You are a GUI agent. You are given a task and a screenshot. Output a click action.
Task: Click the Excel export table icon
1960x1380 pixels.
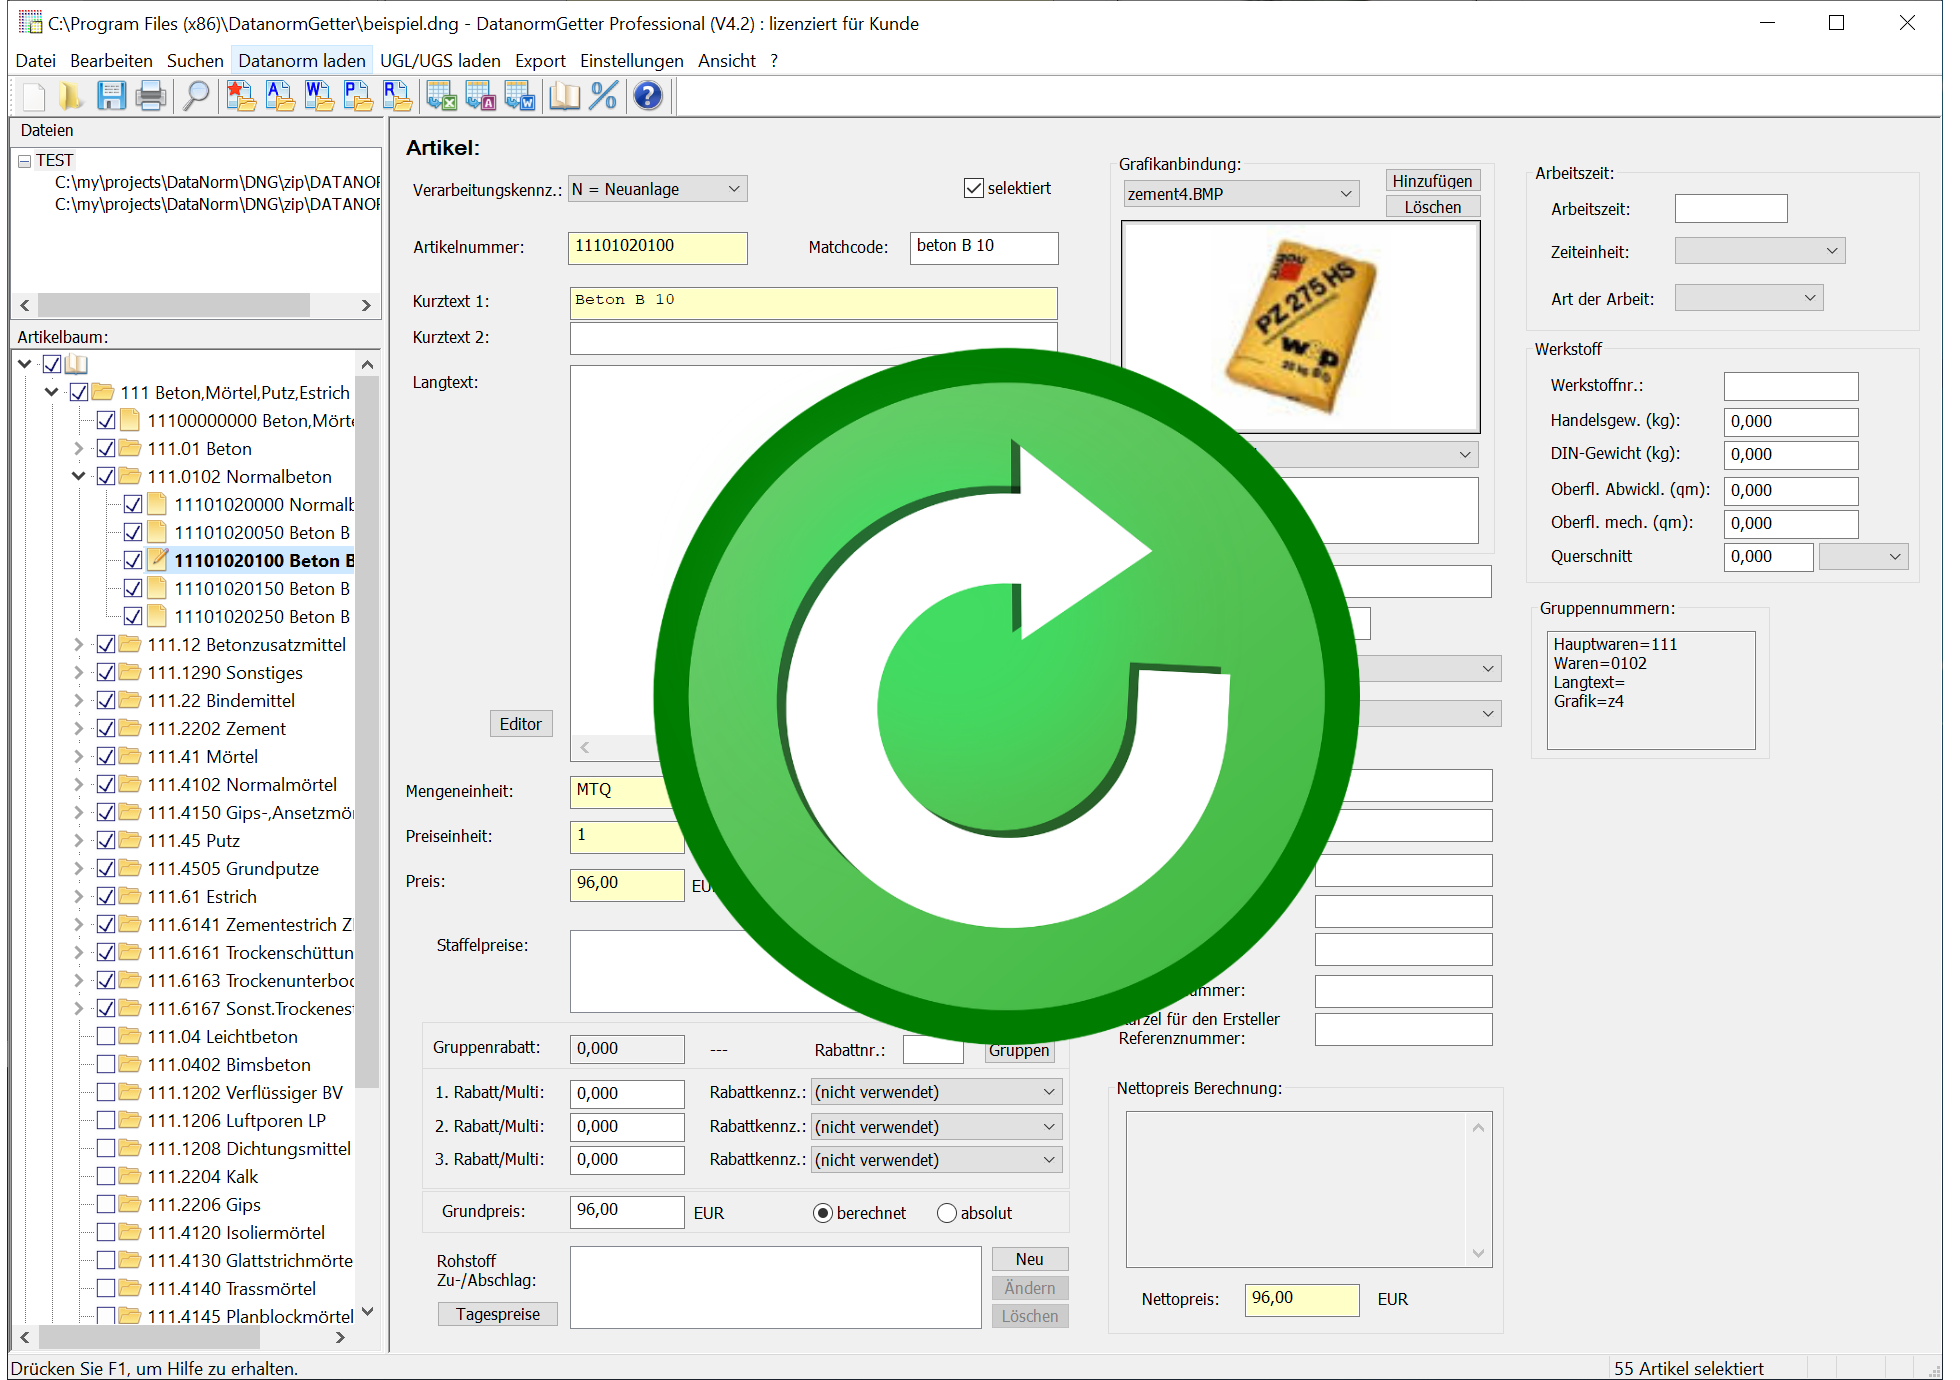click(x=441, y=96)
